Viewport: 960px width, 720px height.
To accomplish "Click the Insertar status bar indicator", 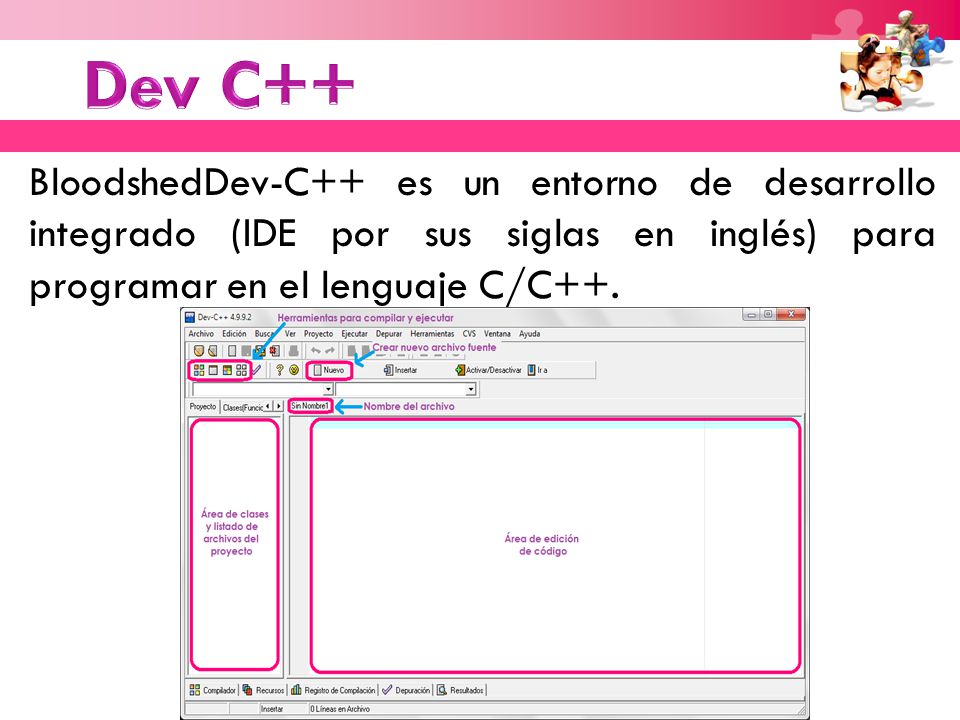I will (272, 709).
